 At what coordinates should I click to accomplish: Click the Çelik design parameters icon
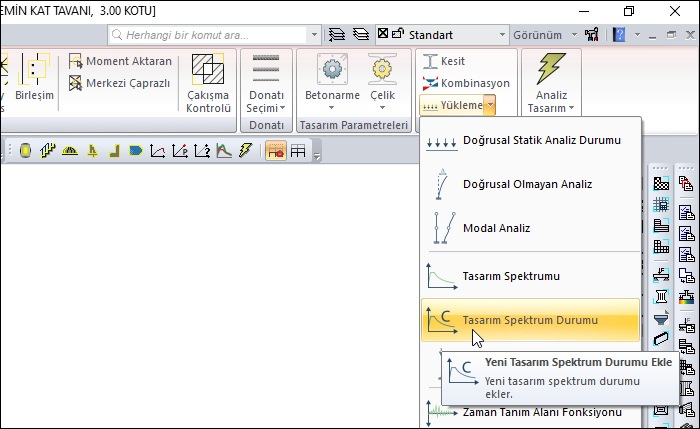pyautogui.click(x=382, y=71)
